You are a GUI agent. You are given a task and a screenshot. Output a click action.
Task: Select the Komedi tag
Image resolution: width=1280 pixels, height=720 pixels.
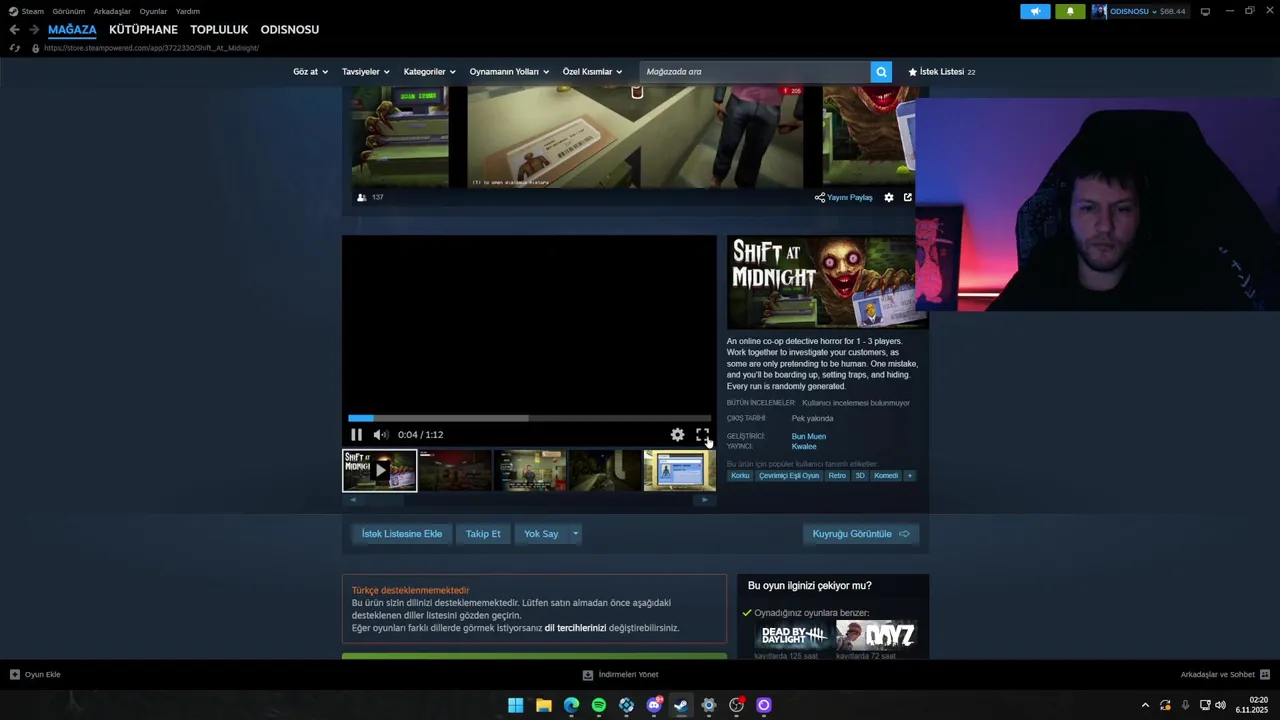coord(886,476)
